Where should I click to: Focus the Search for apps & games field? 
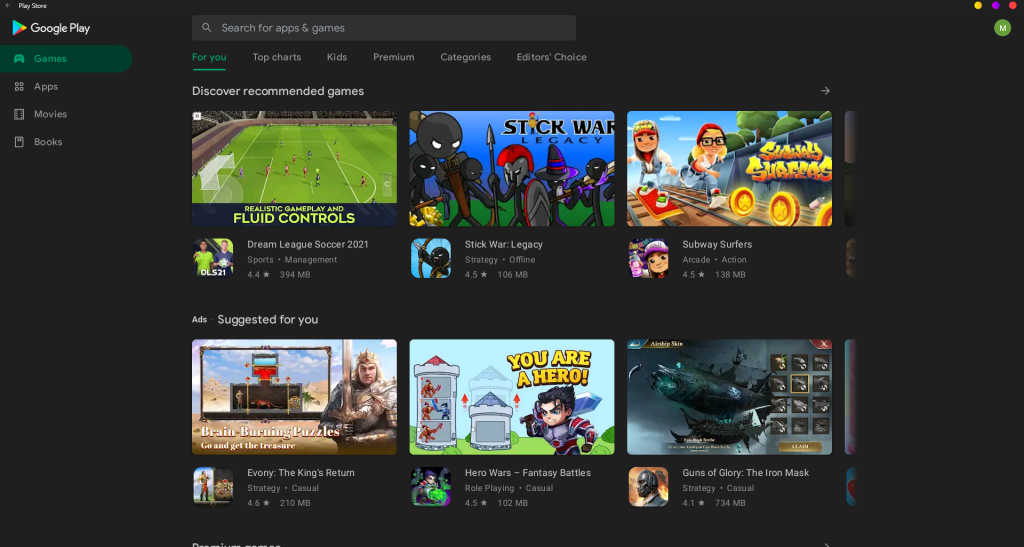pyautogui.click(x=384, y=28)
